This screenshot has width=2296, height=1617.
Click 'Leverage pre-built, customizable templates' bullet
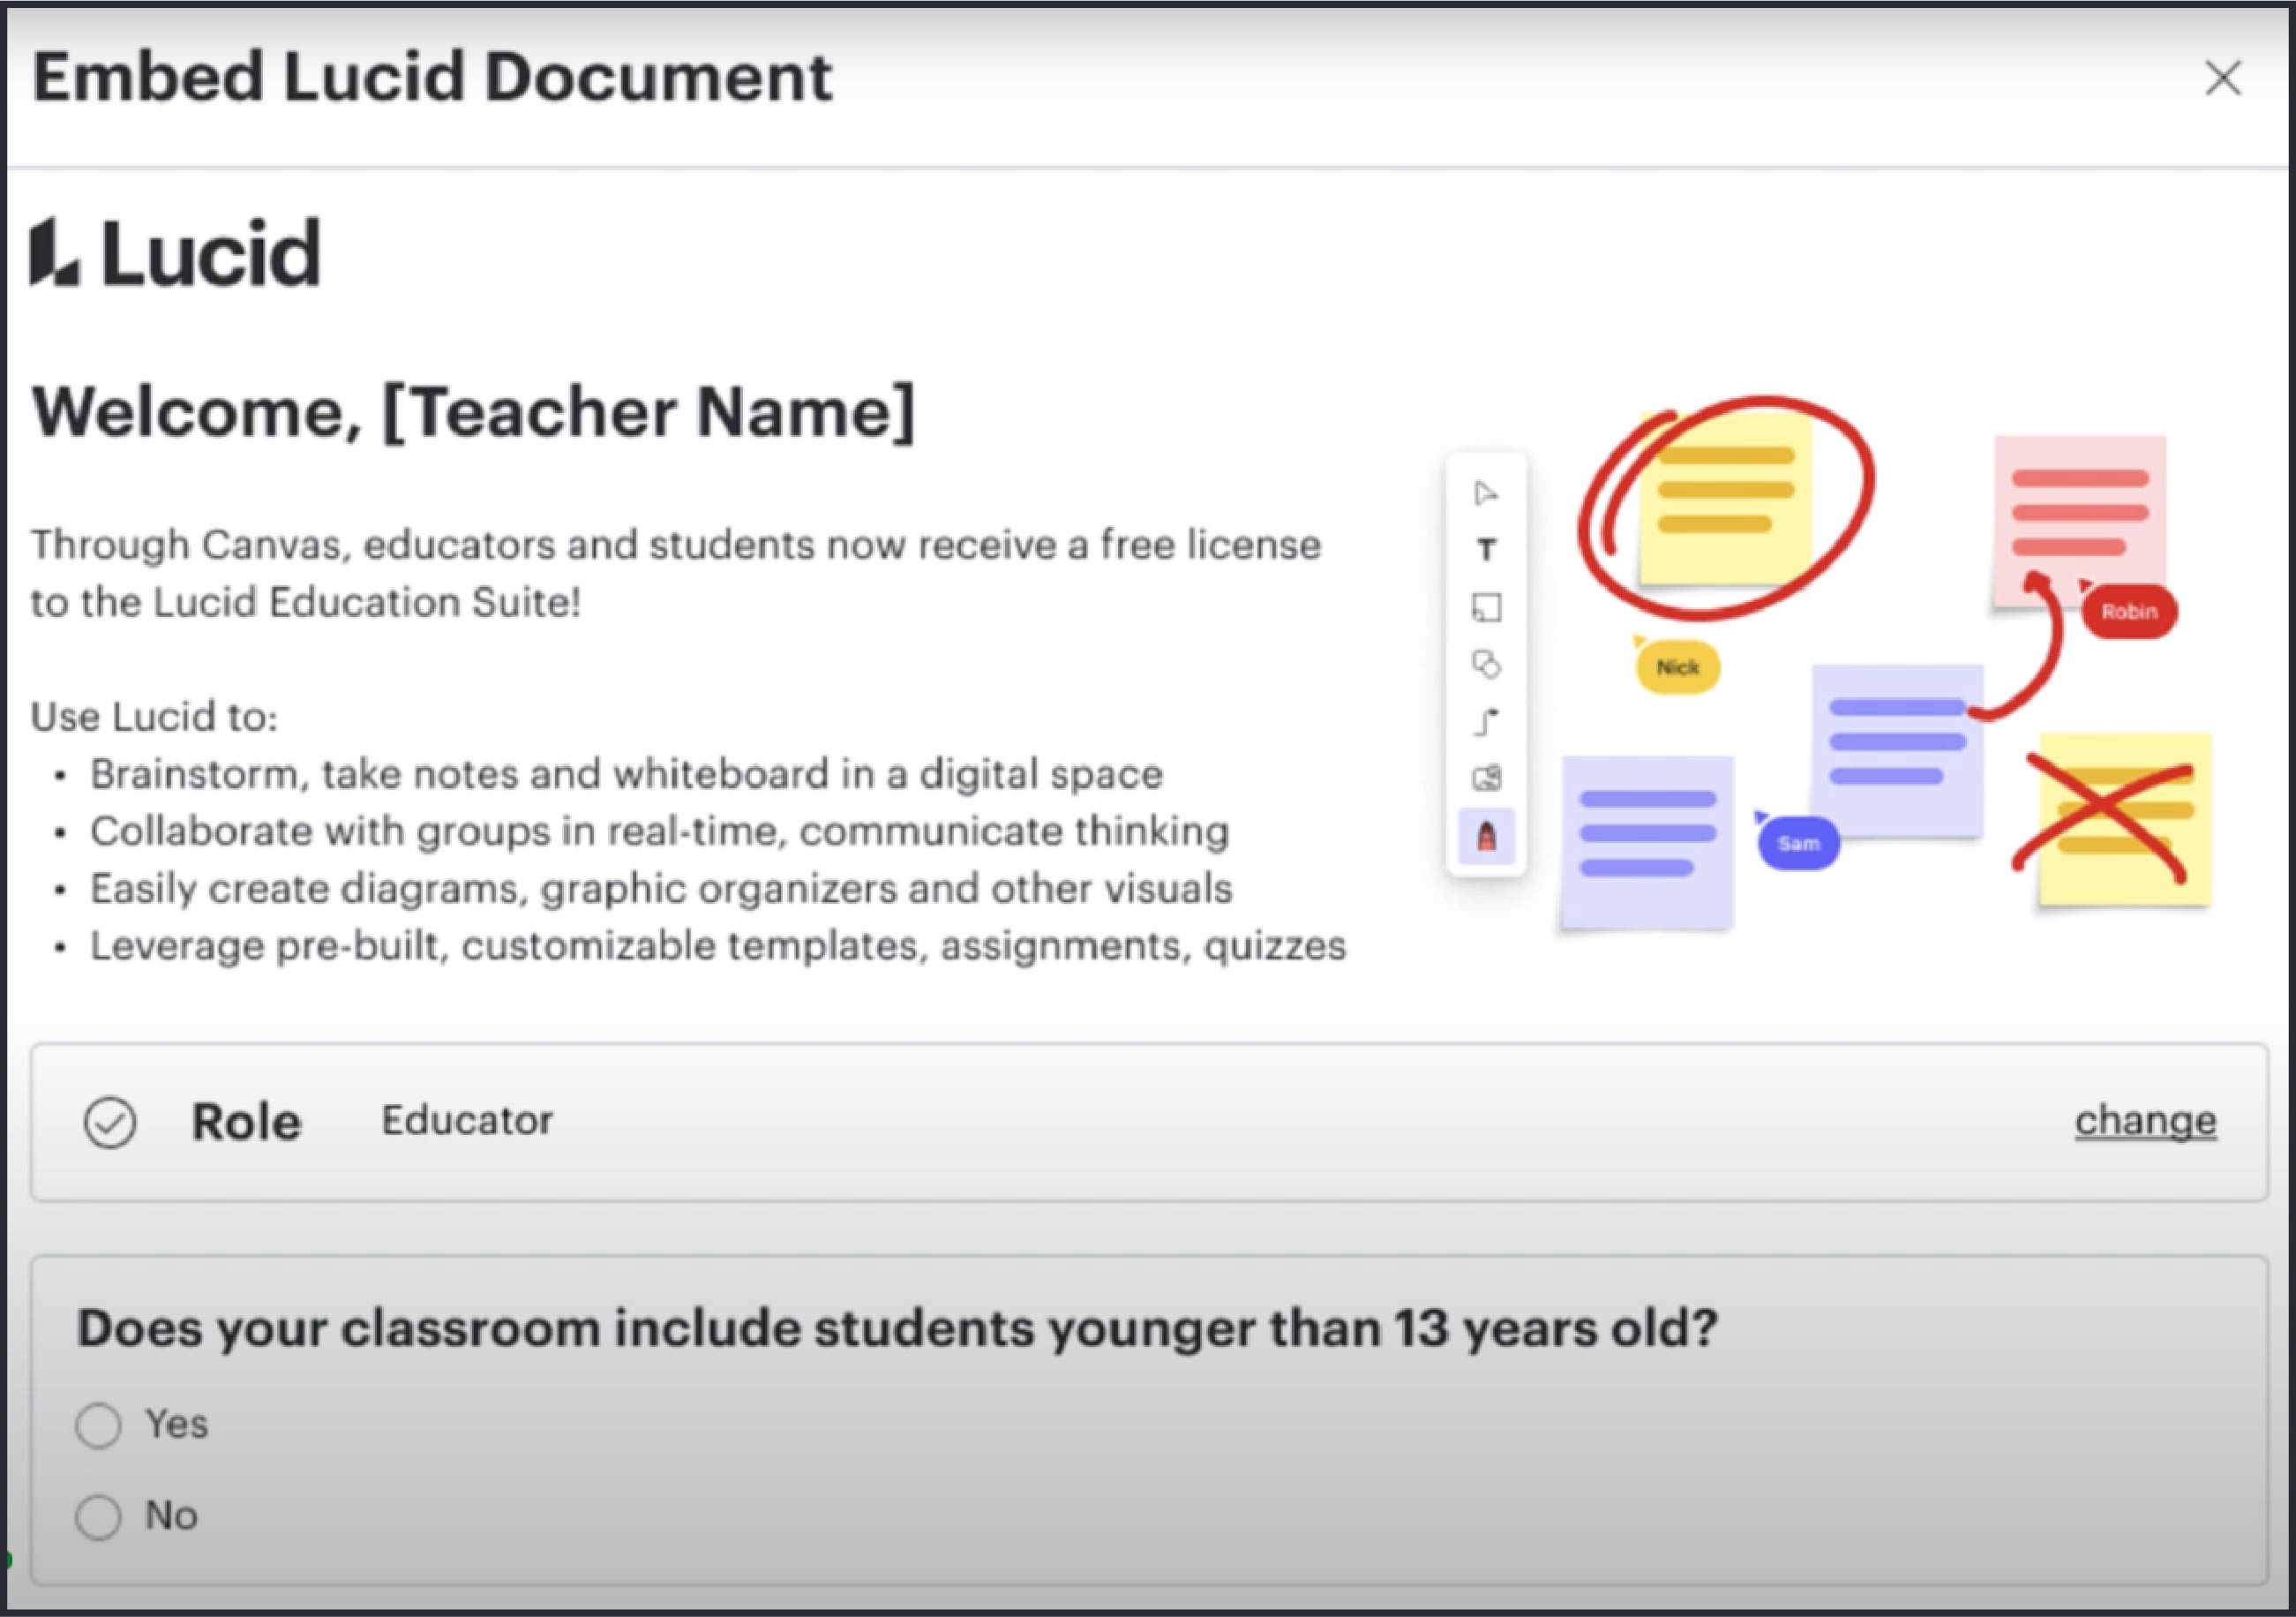[718, 945]
